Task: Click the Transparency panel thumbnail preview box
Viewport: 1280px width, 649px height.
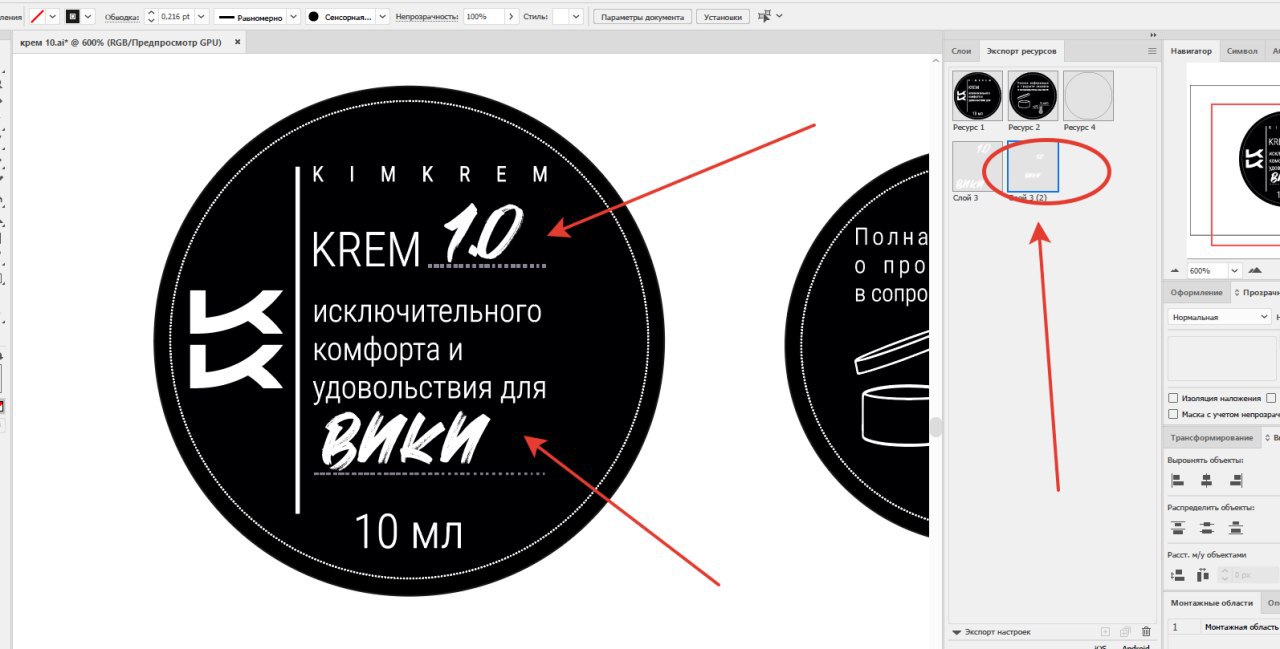Action: tap(1222, 358)
